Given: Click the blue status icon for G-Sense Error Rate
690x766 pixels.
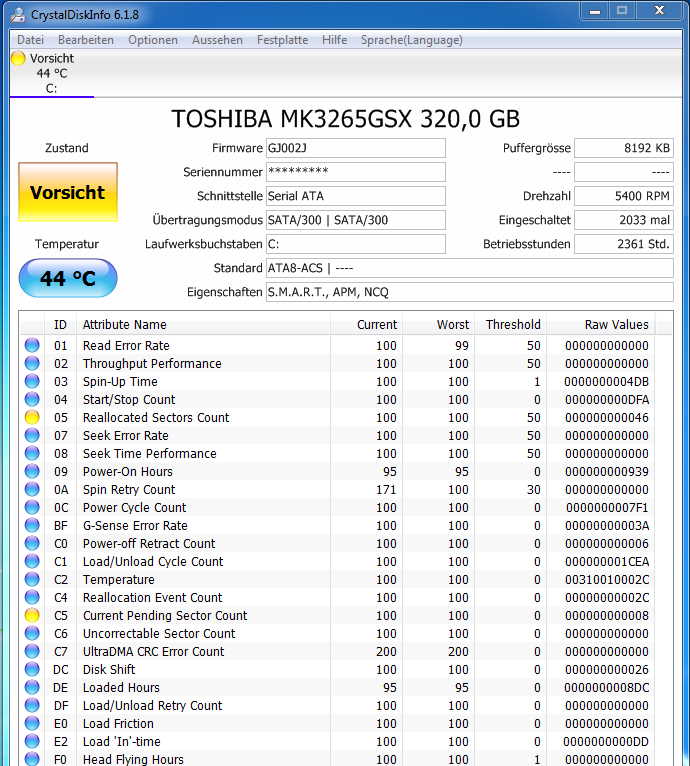Looking at the screenshot, I should [32, 525].
